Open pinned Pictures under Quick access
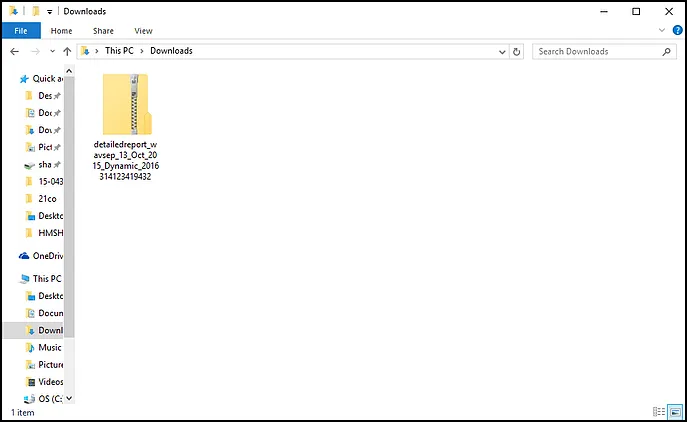687x422 pixels. 45,147
